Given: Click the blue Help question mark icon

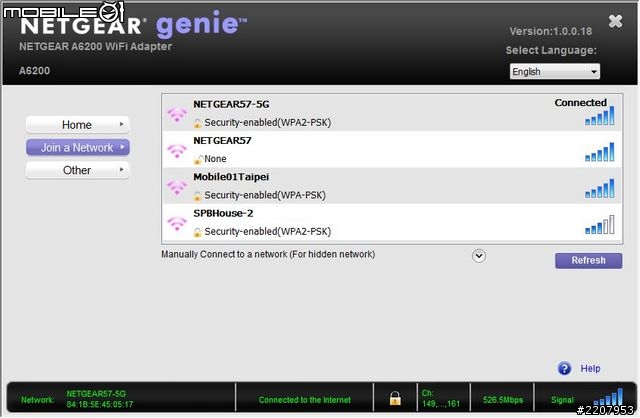Looking at the screenshot, I should (x=564, y=368).
